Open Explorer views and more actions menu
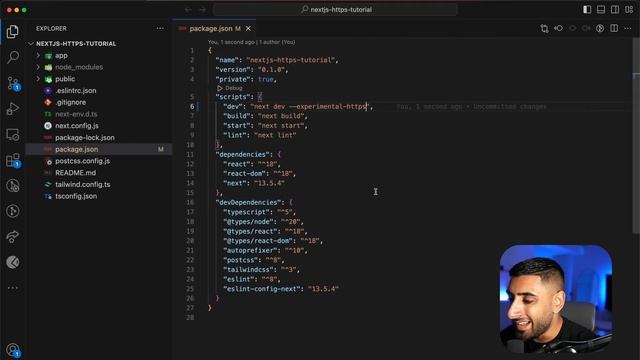This screenshot has height=360, width=640. (160, 28)
